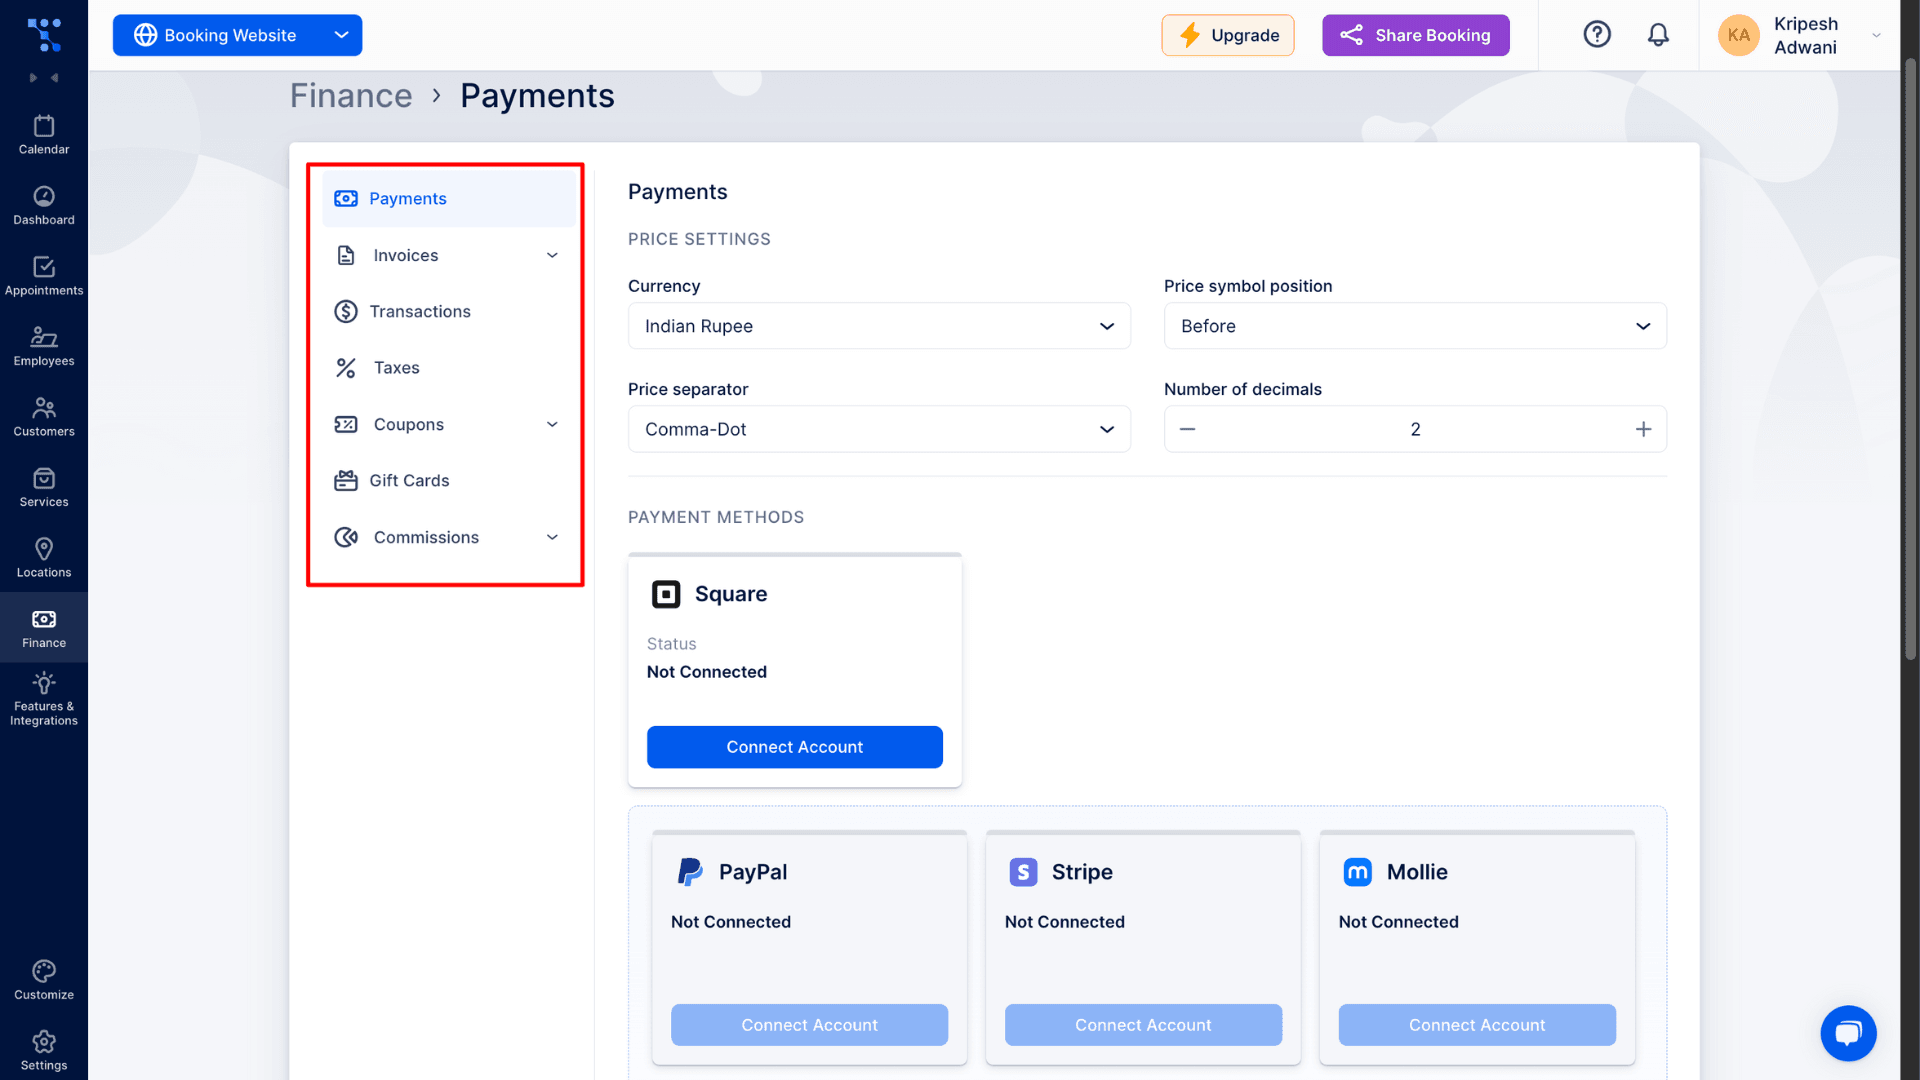
Task: Expand the Commissions submenu chevron
Action: pos(552,537)
